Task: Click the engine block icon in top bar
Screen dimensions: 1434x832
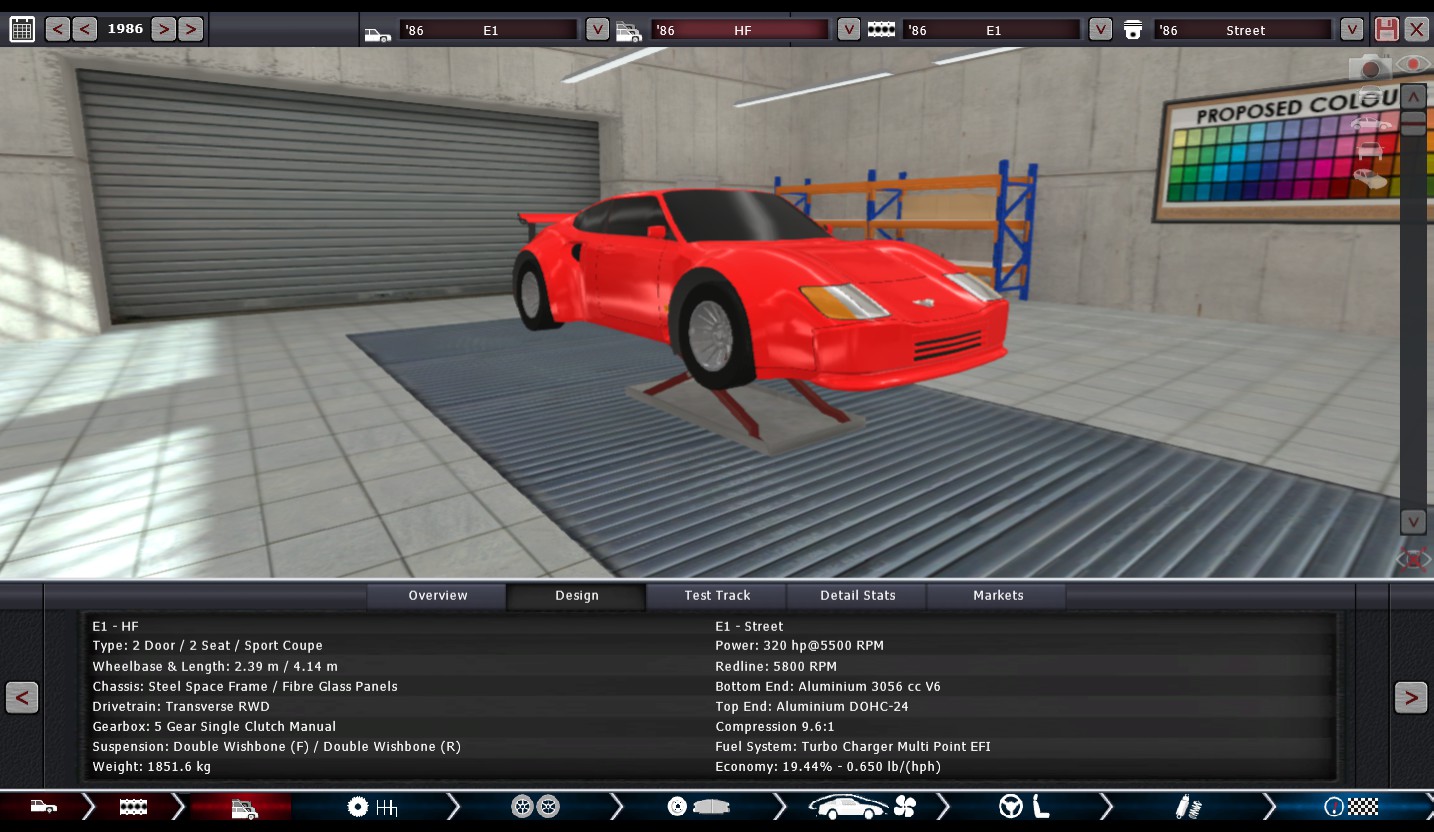Action: pyautogui.click(x=881, y=30)
